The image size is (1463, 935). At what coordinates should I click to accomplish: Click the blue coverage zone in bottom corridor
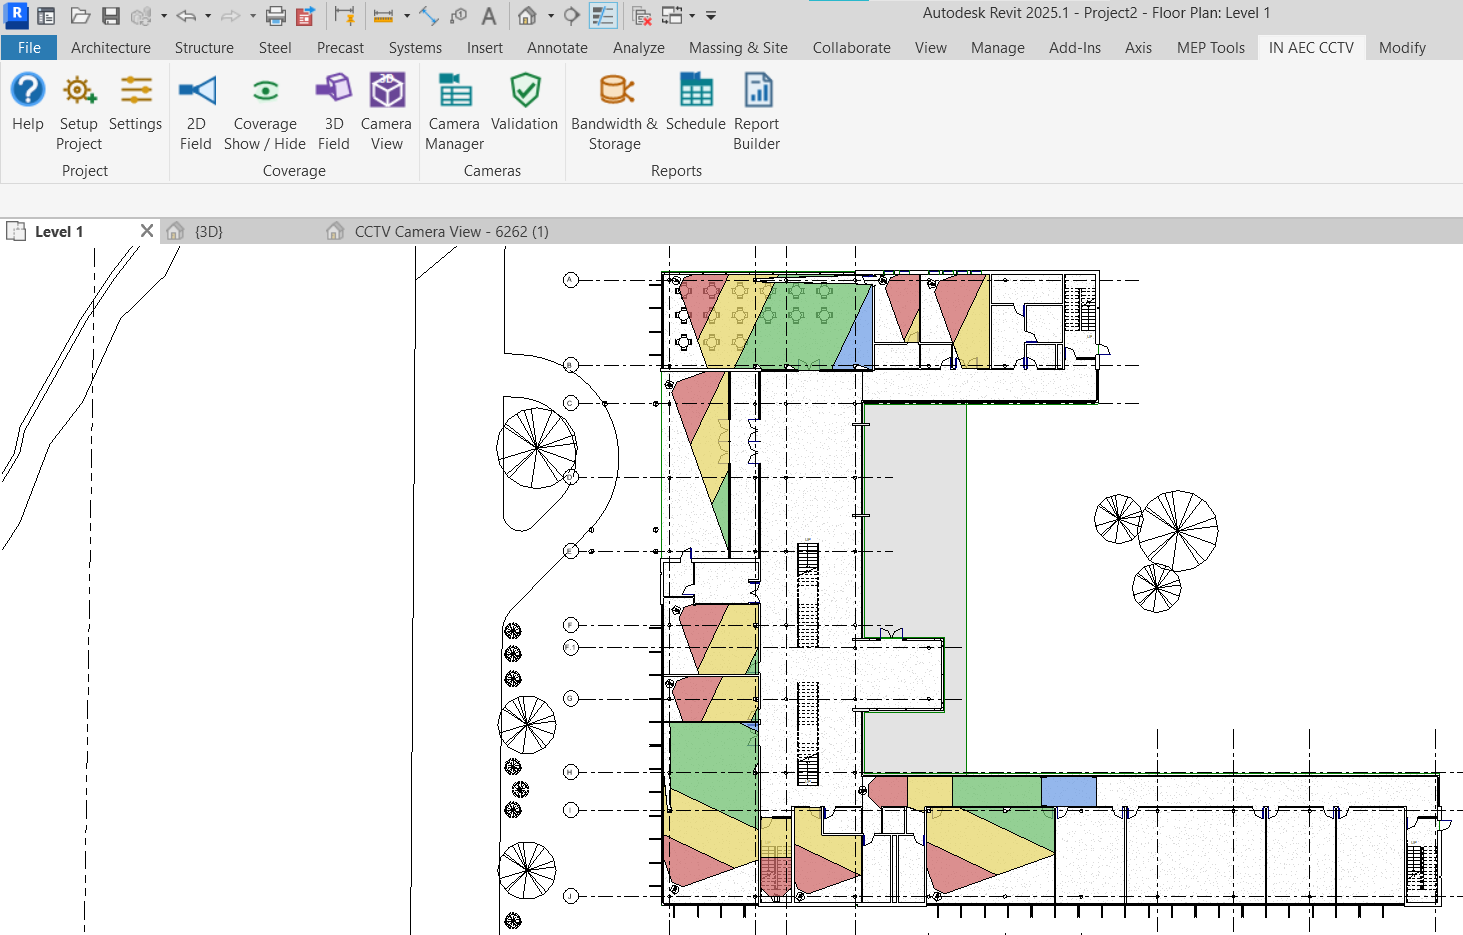coord(1068,791)
